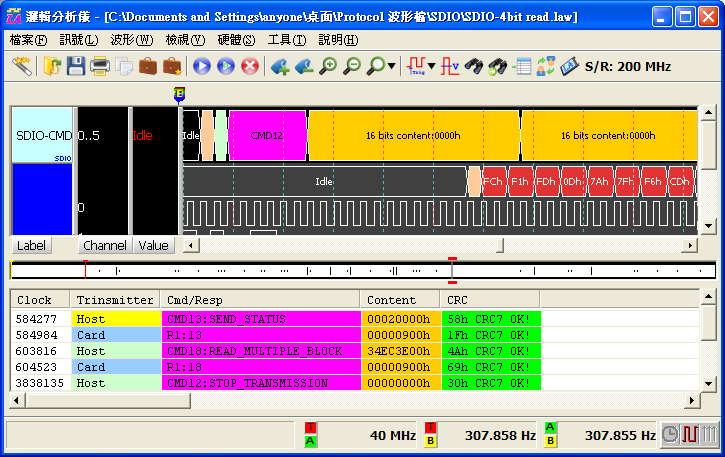The image size is (725, 457).
Task: Open the 工具(T) tools menu
Action: click(287, 40)
